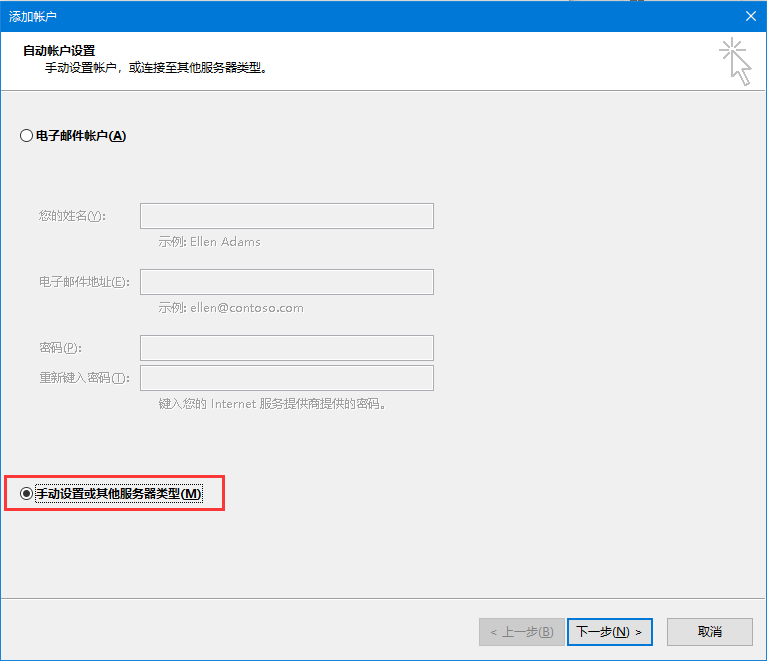Click the ellen@contoso.com example text
This screenshot has width=767, height=661.
[x=231, y=308]
